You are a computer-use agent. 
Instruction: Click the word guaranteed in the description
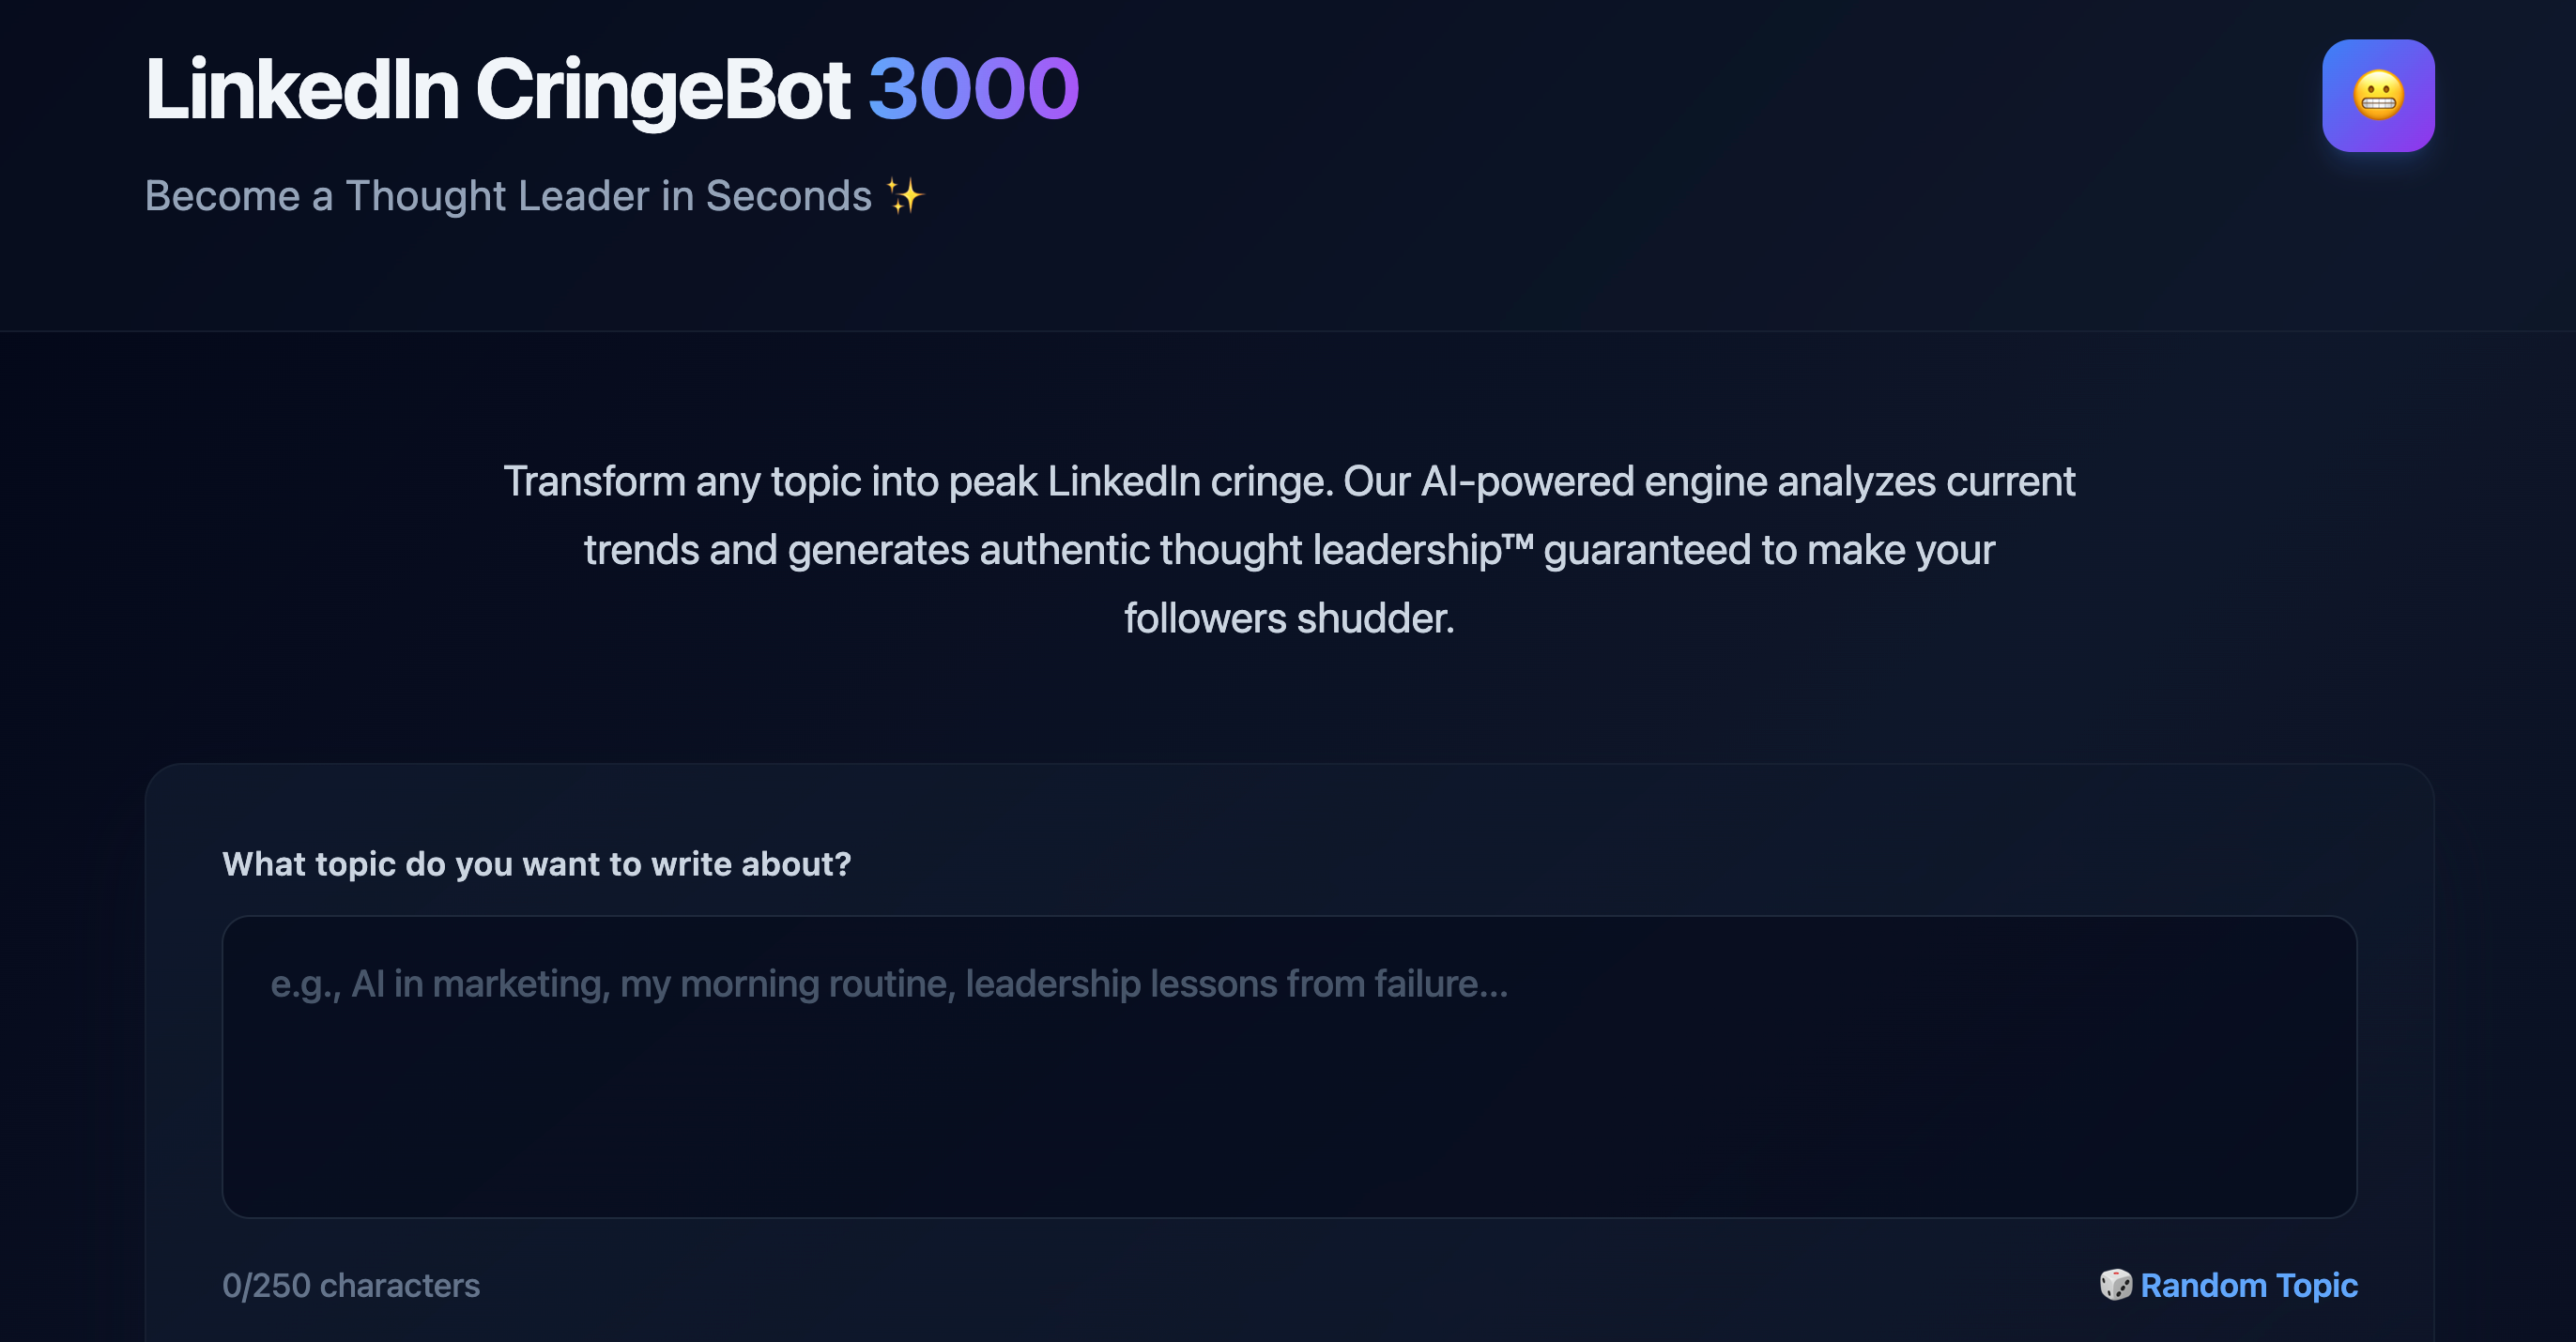(x=1646, y=550)
